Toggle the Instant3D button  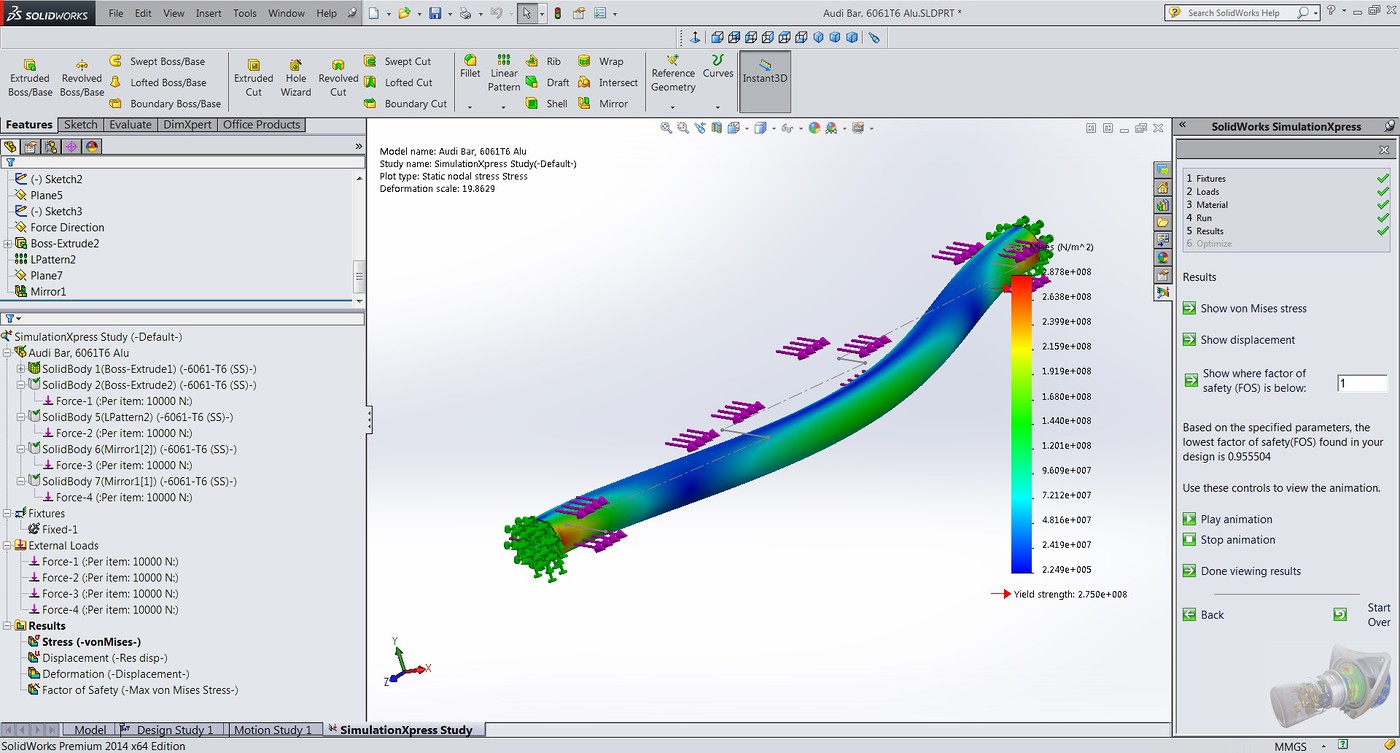pos(765,82)
